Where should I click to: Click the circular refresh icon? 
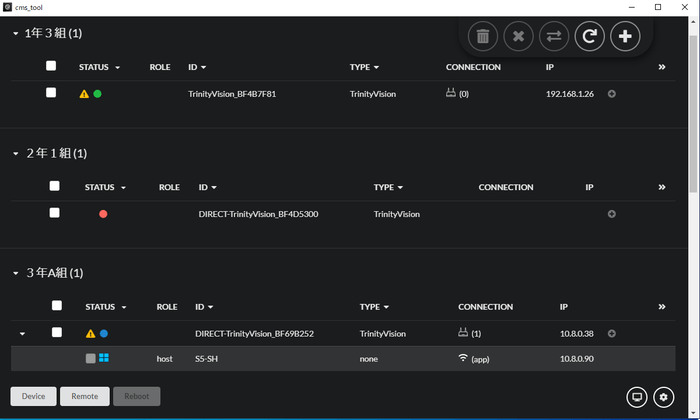click(590, 37)
